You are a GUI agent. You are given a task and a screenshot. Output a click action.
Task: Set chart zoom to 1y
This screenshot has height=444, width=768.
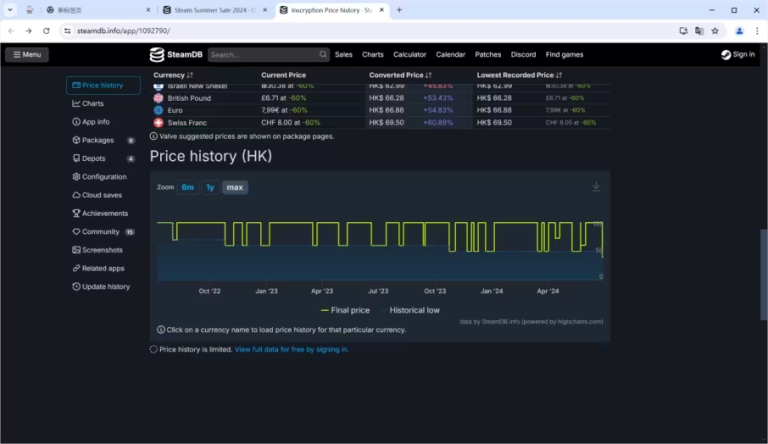210,187
